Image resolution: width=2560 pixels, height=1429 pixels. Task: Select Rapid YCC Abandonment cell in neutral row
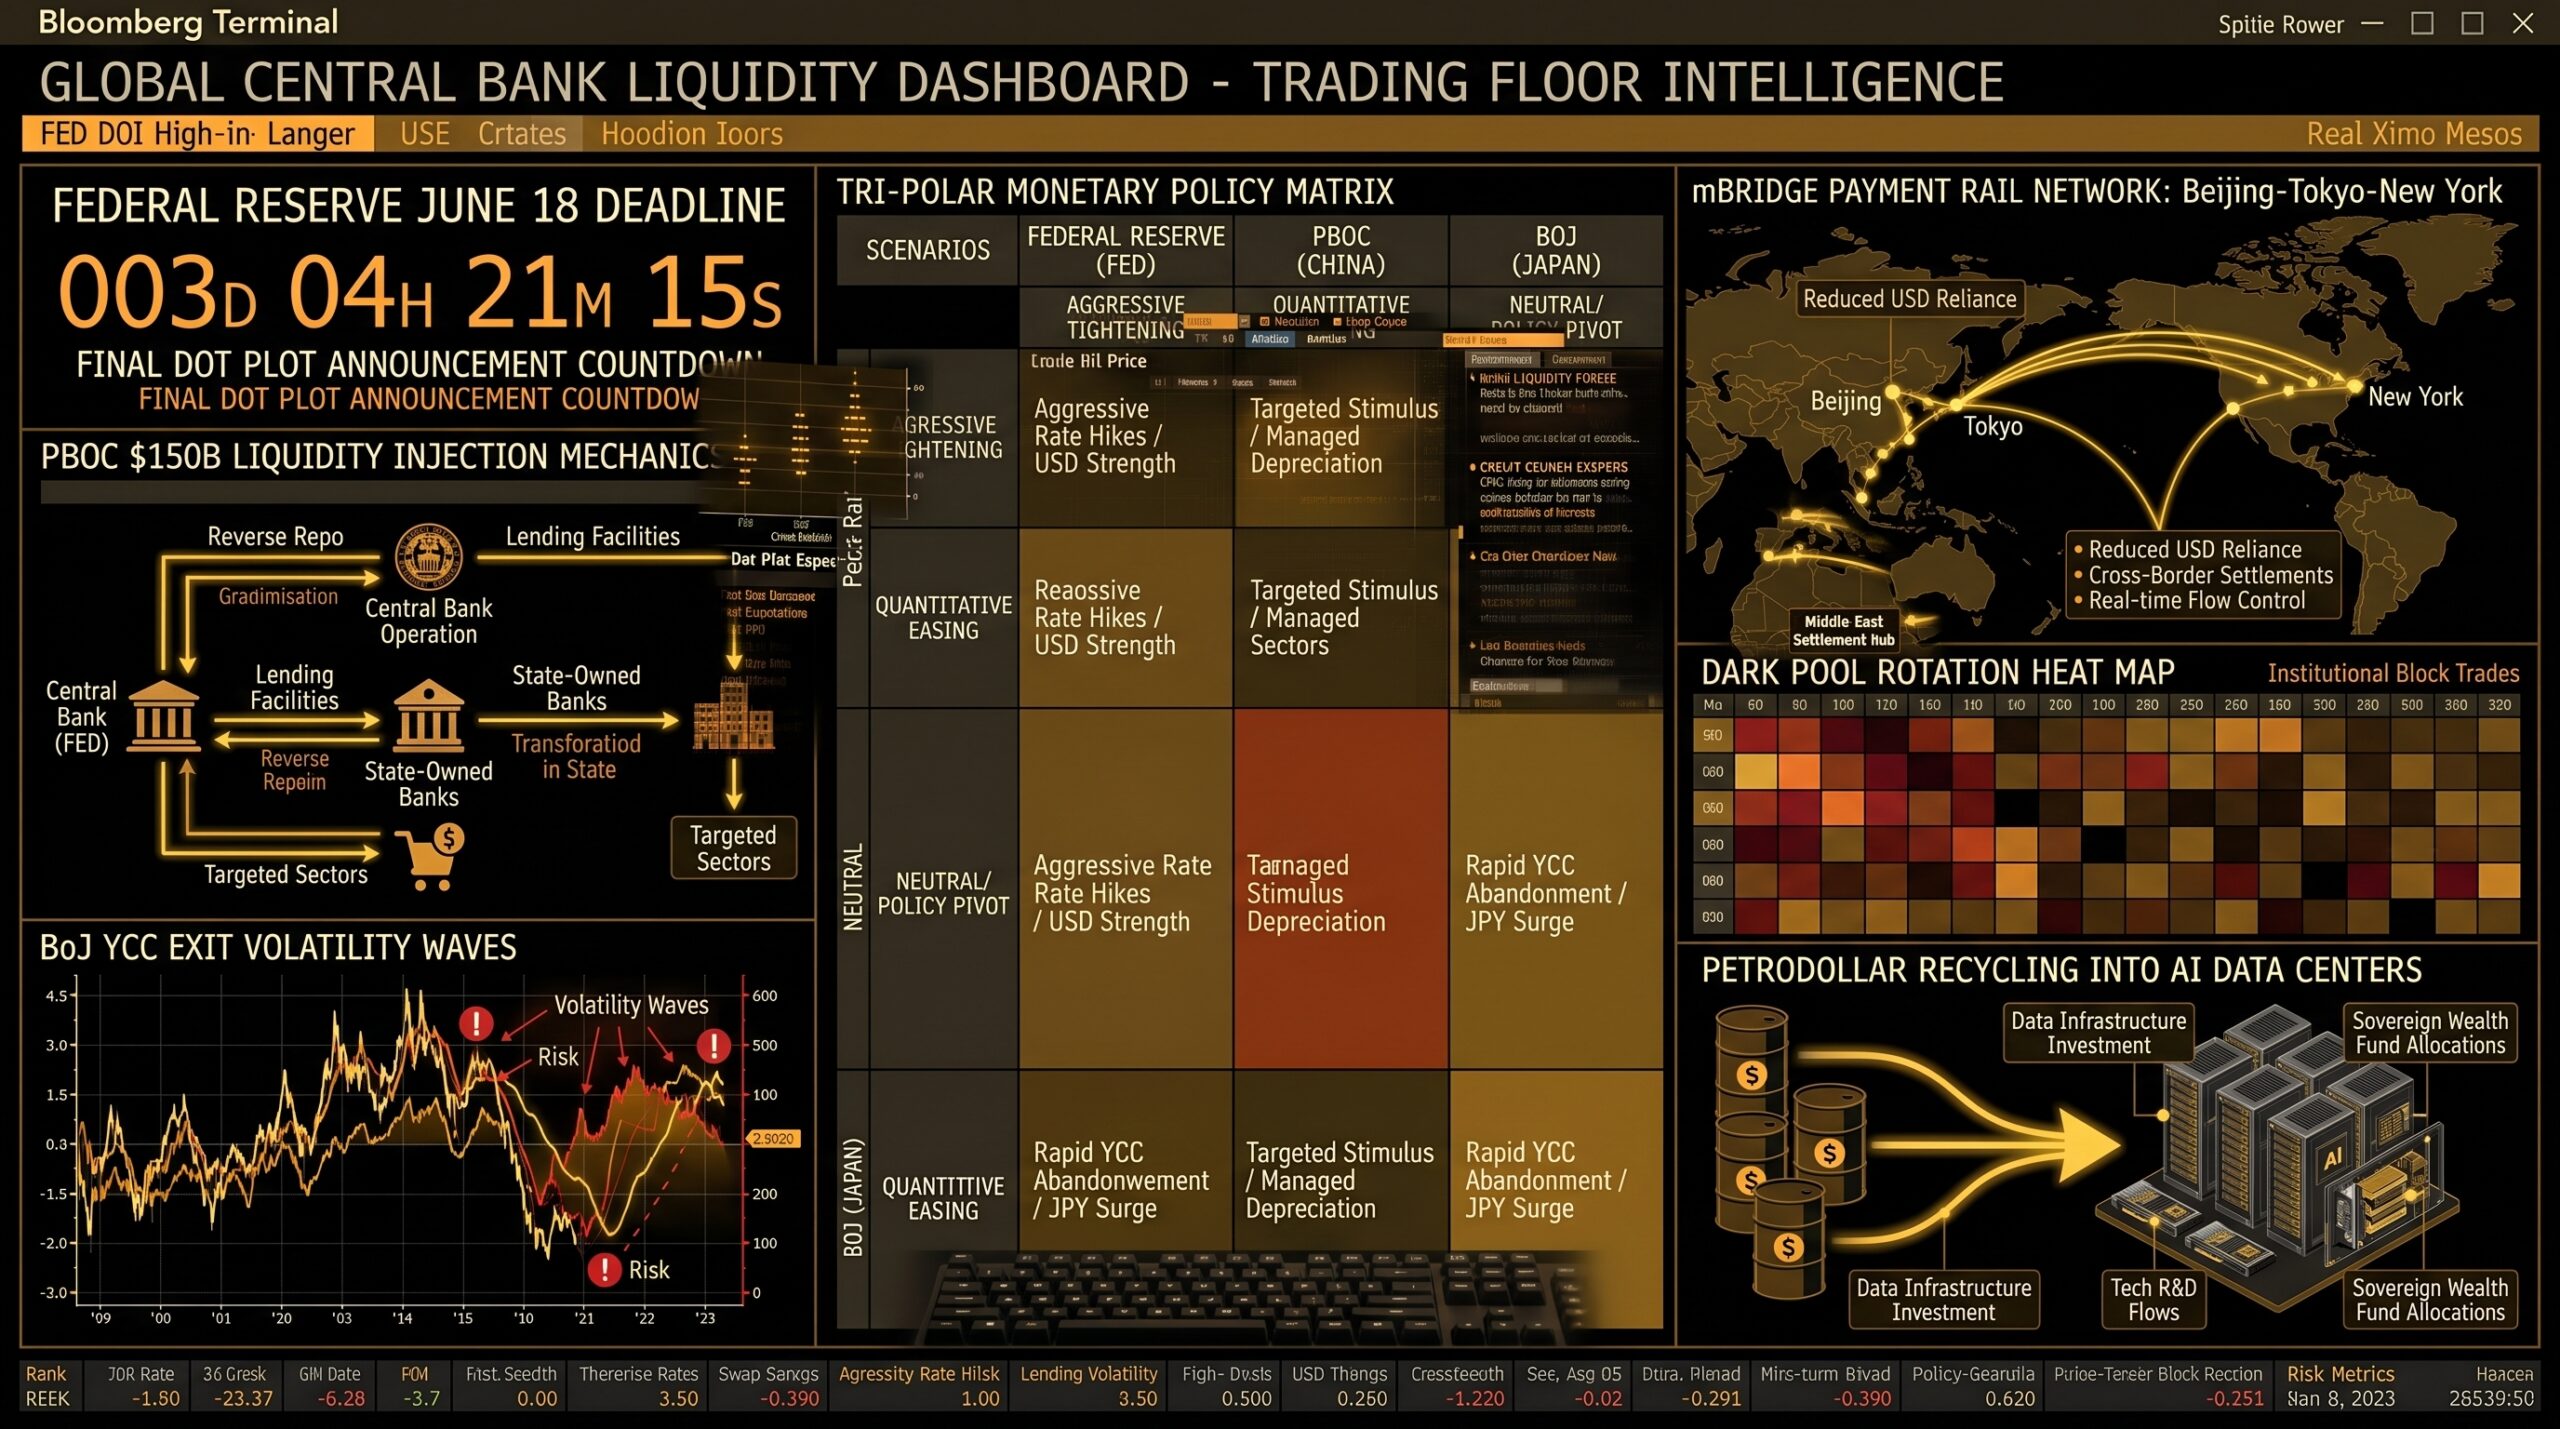click(x=1556, y=889)
